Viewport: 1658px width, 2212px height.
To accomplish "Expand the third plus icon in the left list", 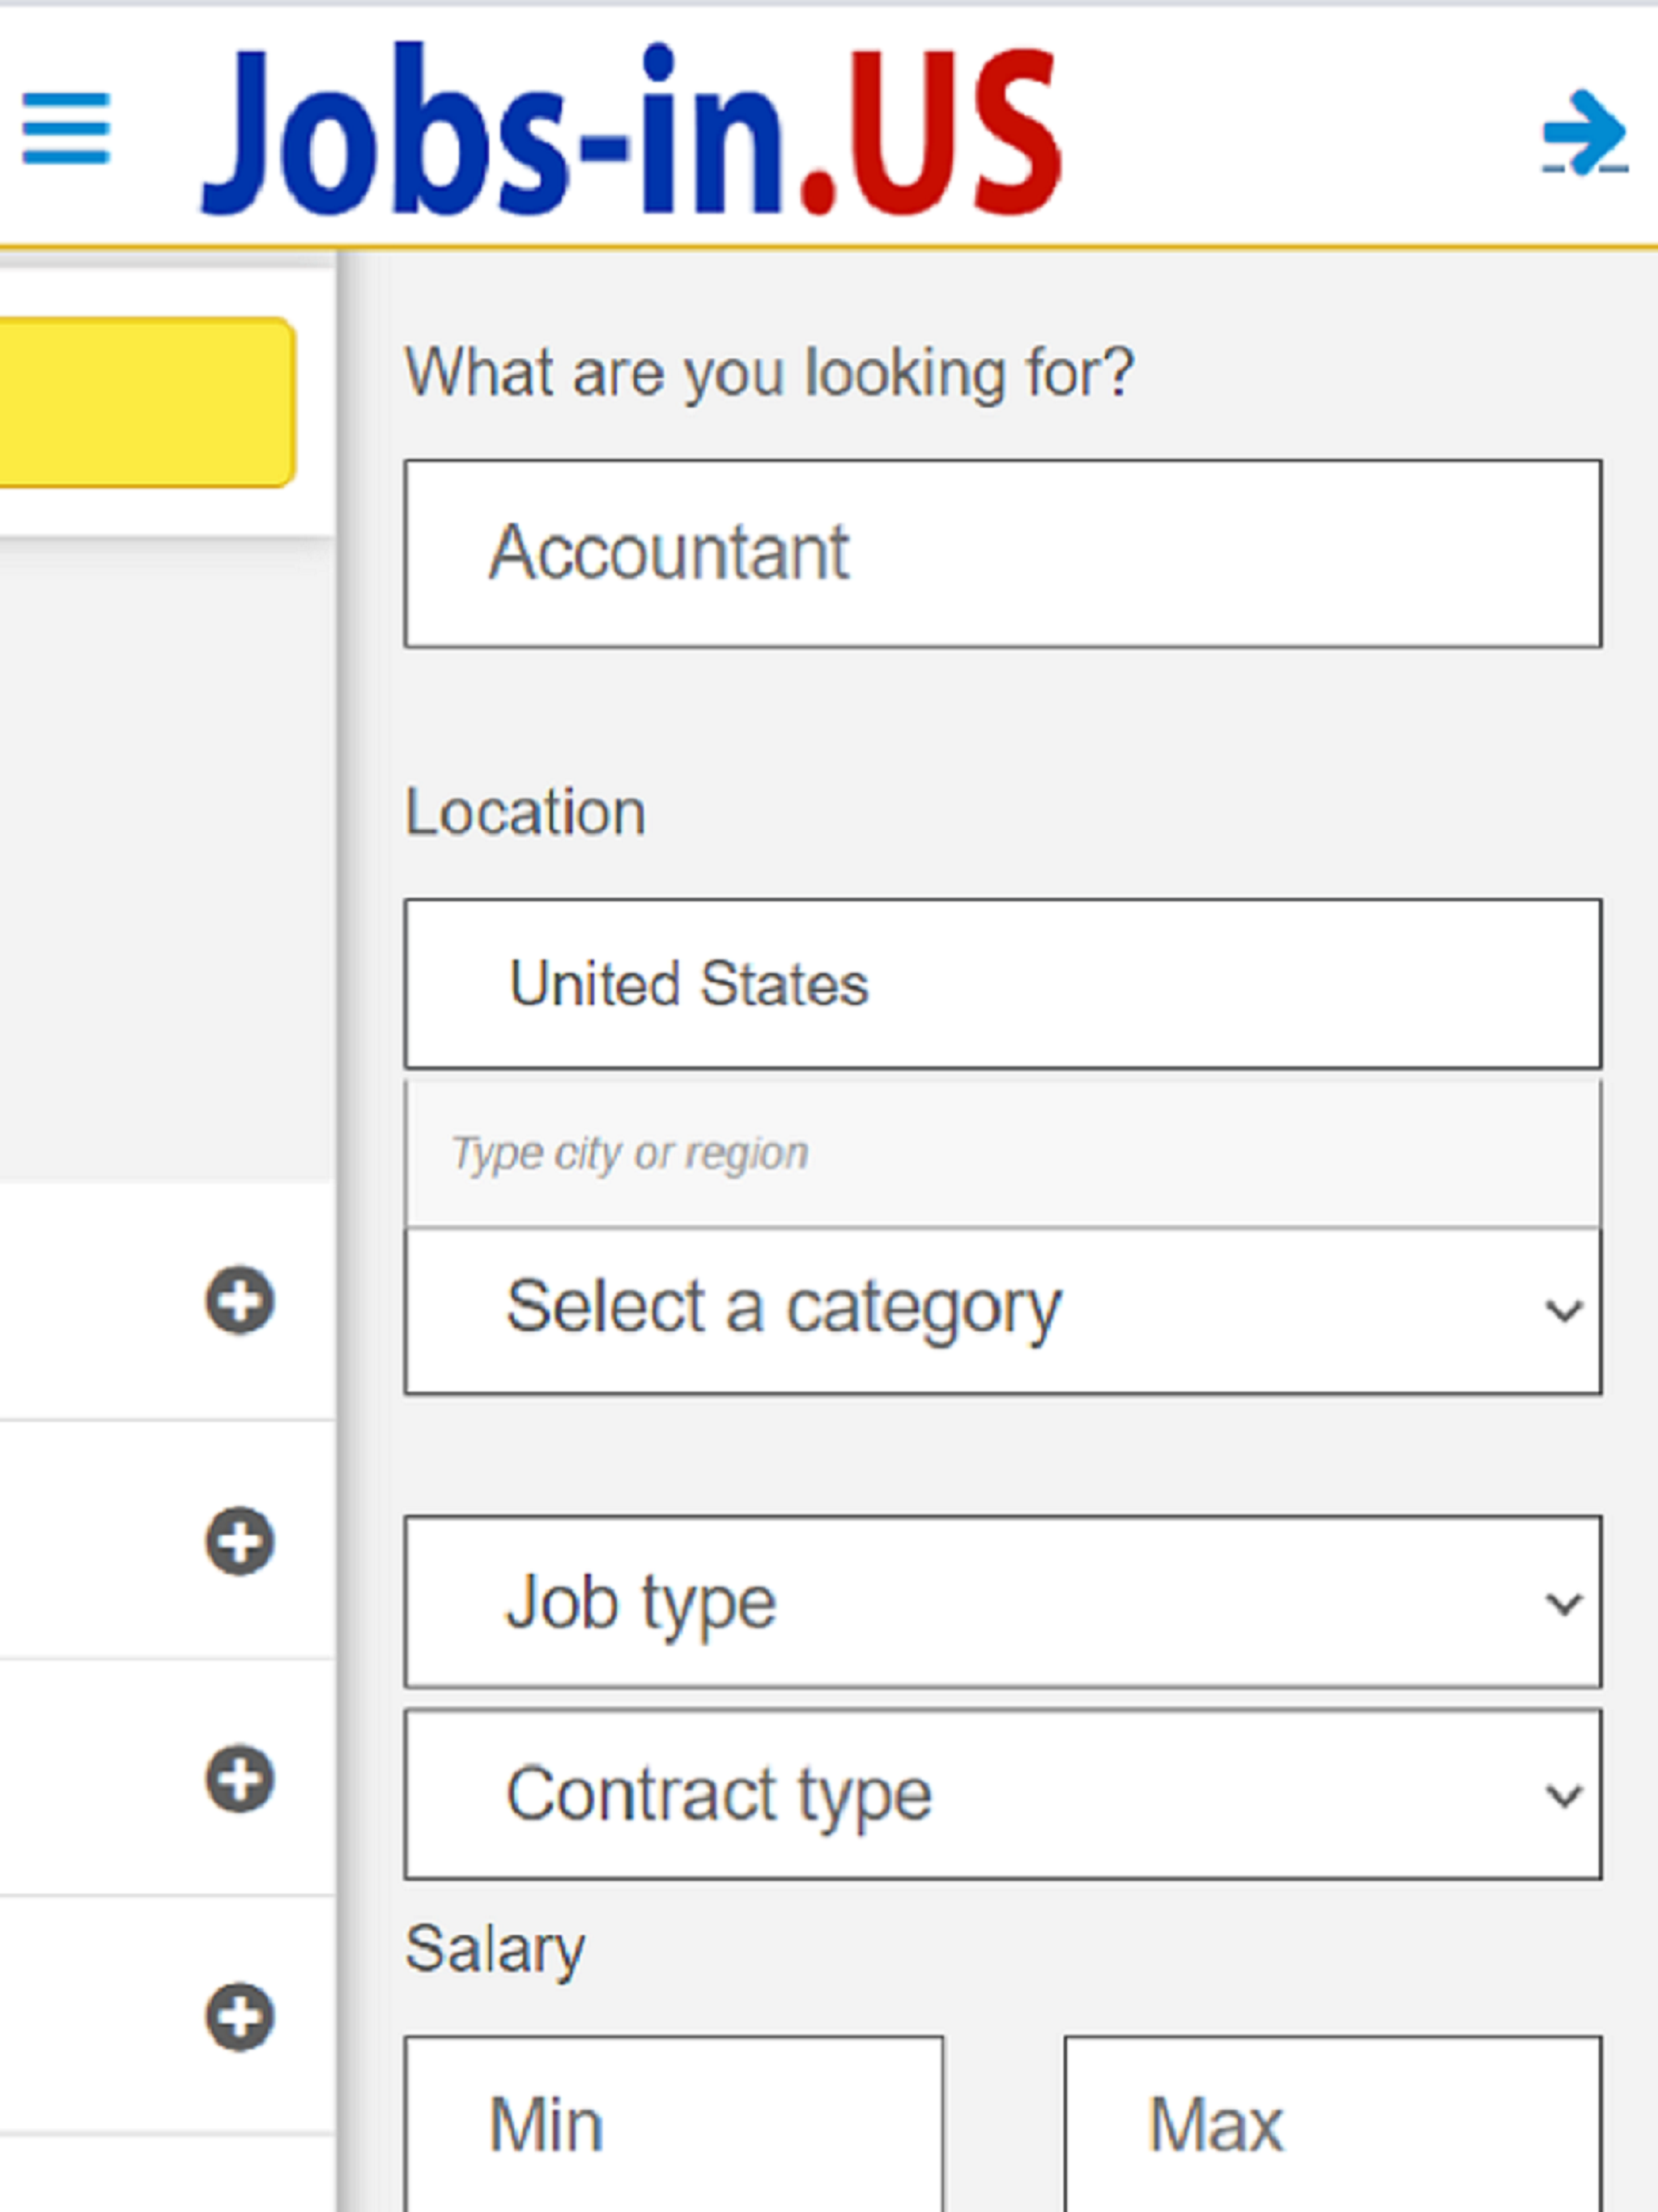I will 240,1779.
